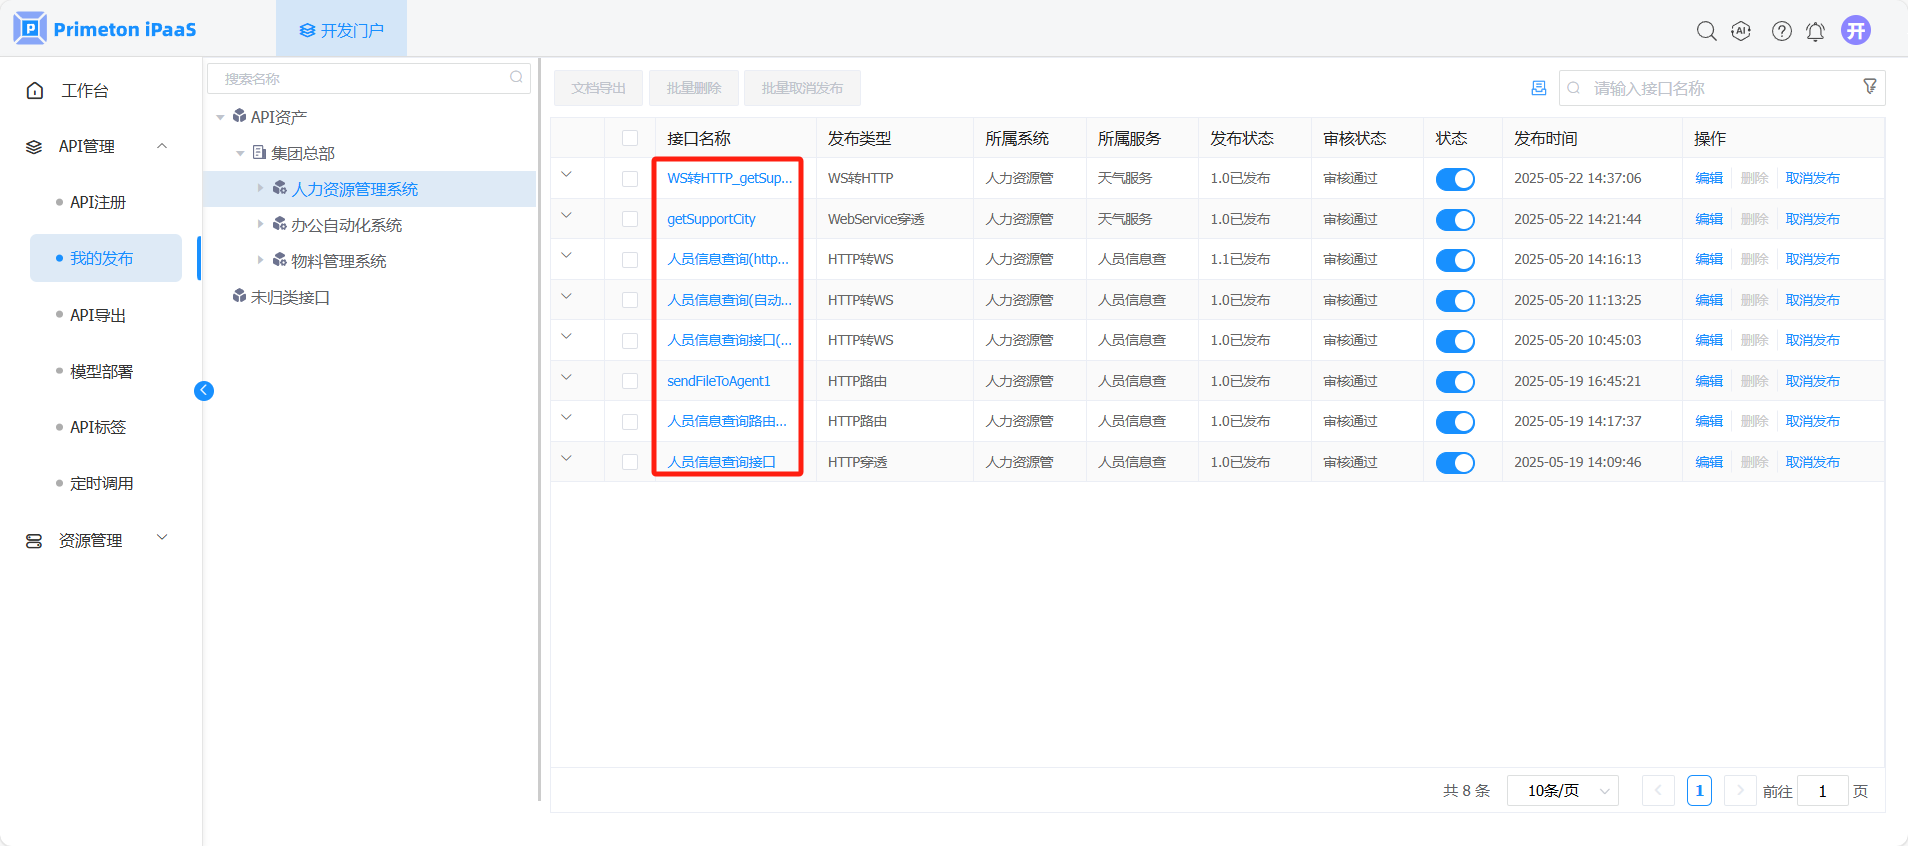Viewport: 1908px width, 846px height.
Task: Click the 请输入接口名称 search field
Action: pos(1710,88)
